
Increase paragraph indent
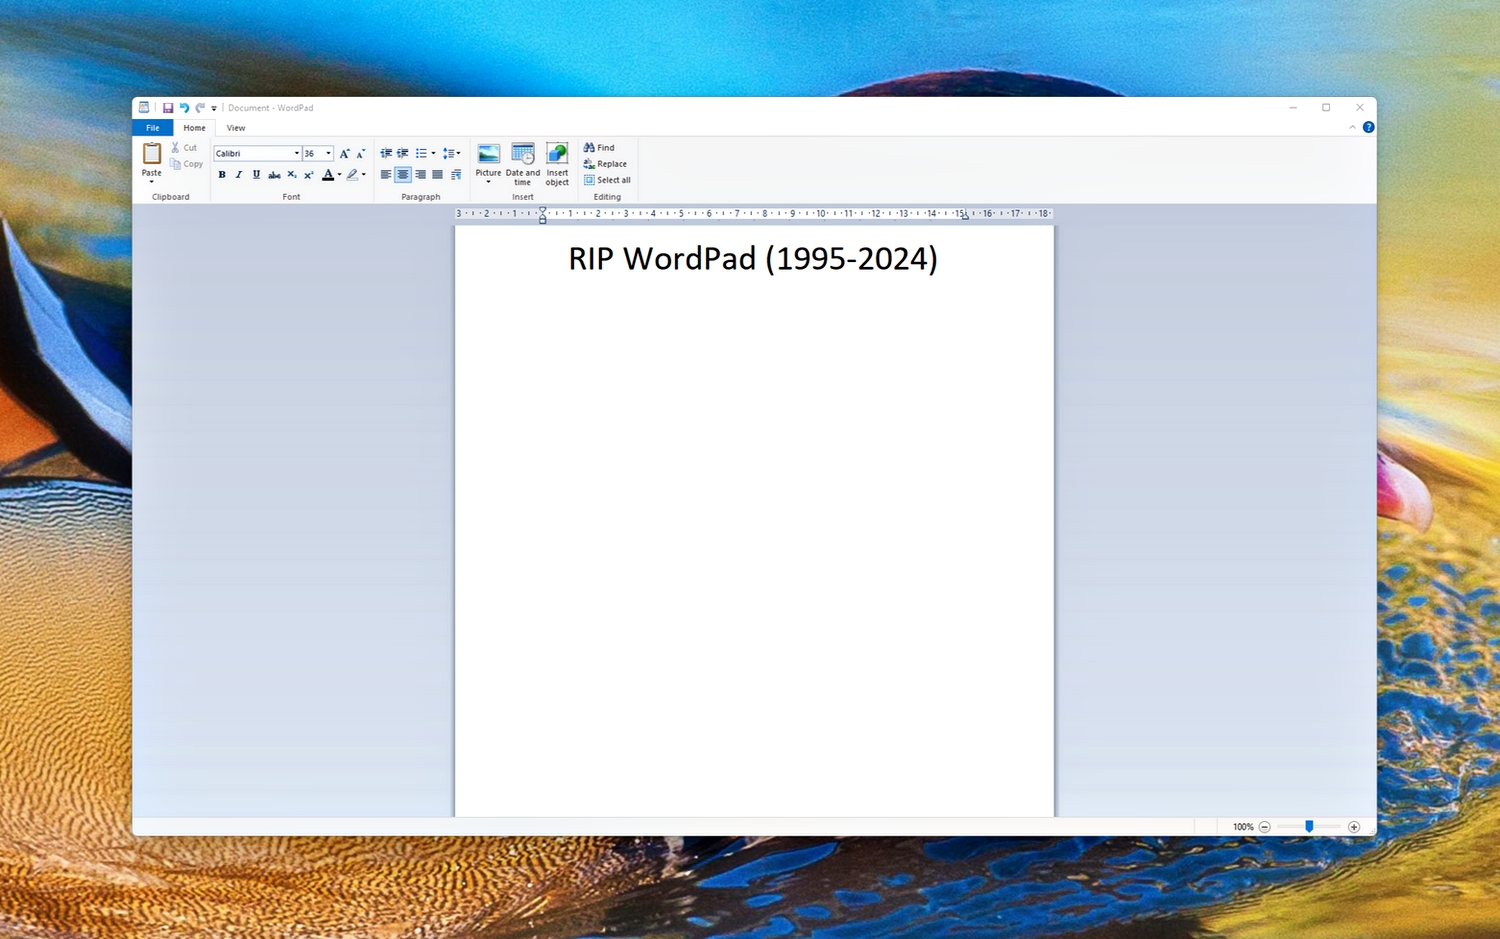[403, 153]
